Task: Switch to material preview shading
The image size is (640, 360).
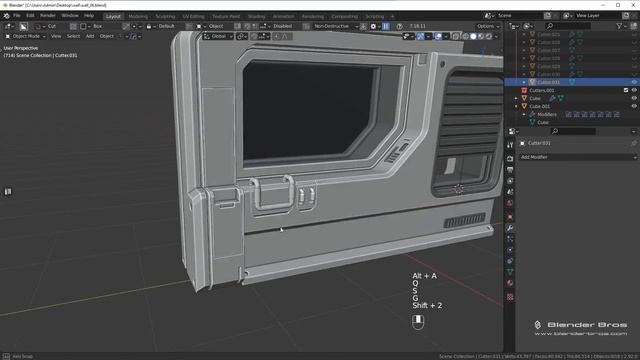Action: (x=481, y=36)
